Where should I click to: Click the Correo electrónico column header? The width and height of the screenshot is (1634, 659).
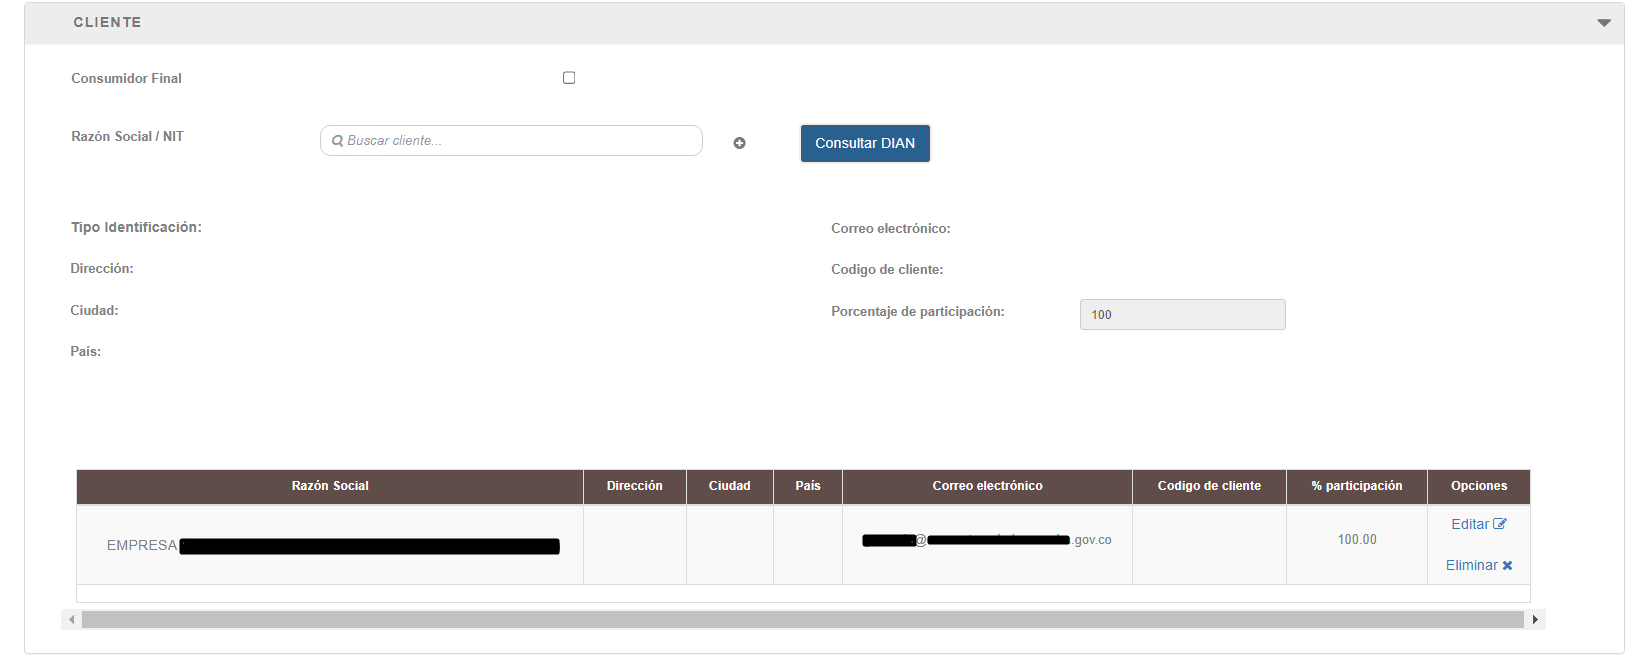pyautogui.click(x=987, y=486)
